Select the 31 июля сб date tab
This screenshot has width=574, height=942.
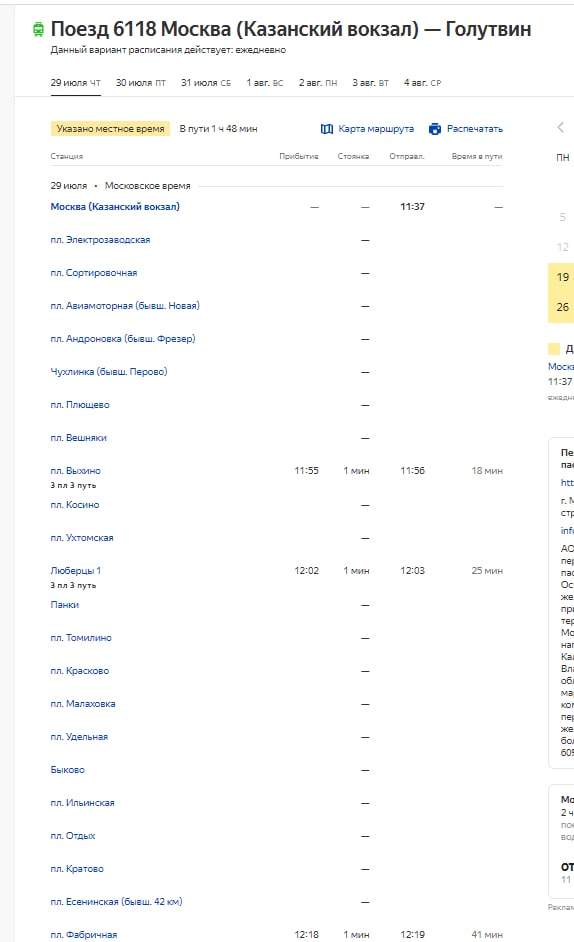point(206,83)
